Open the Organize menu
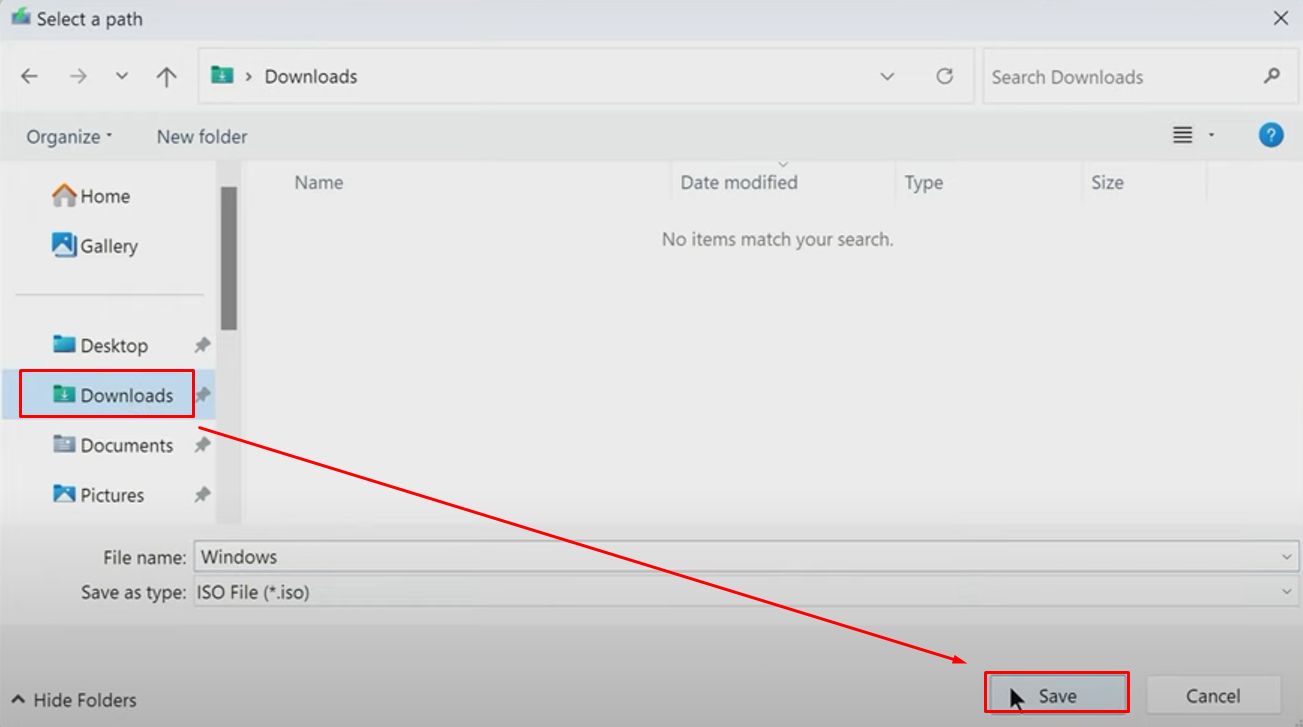Image resolution: width=1303 pixels, height=727 pixels. pos(69,137)
